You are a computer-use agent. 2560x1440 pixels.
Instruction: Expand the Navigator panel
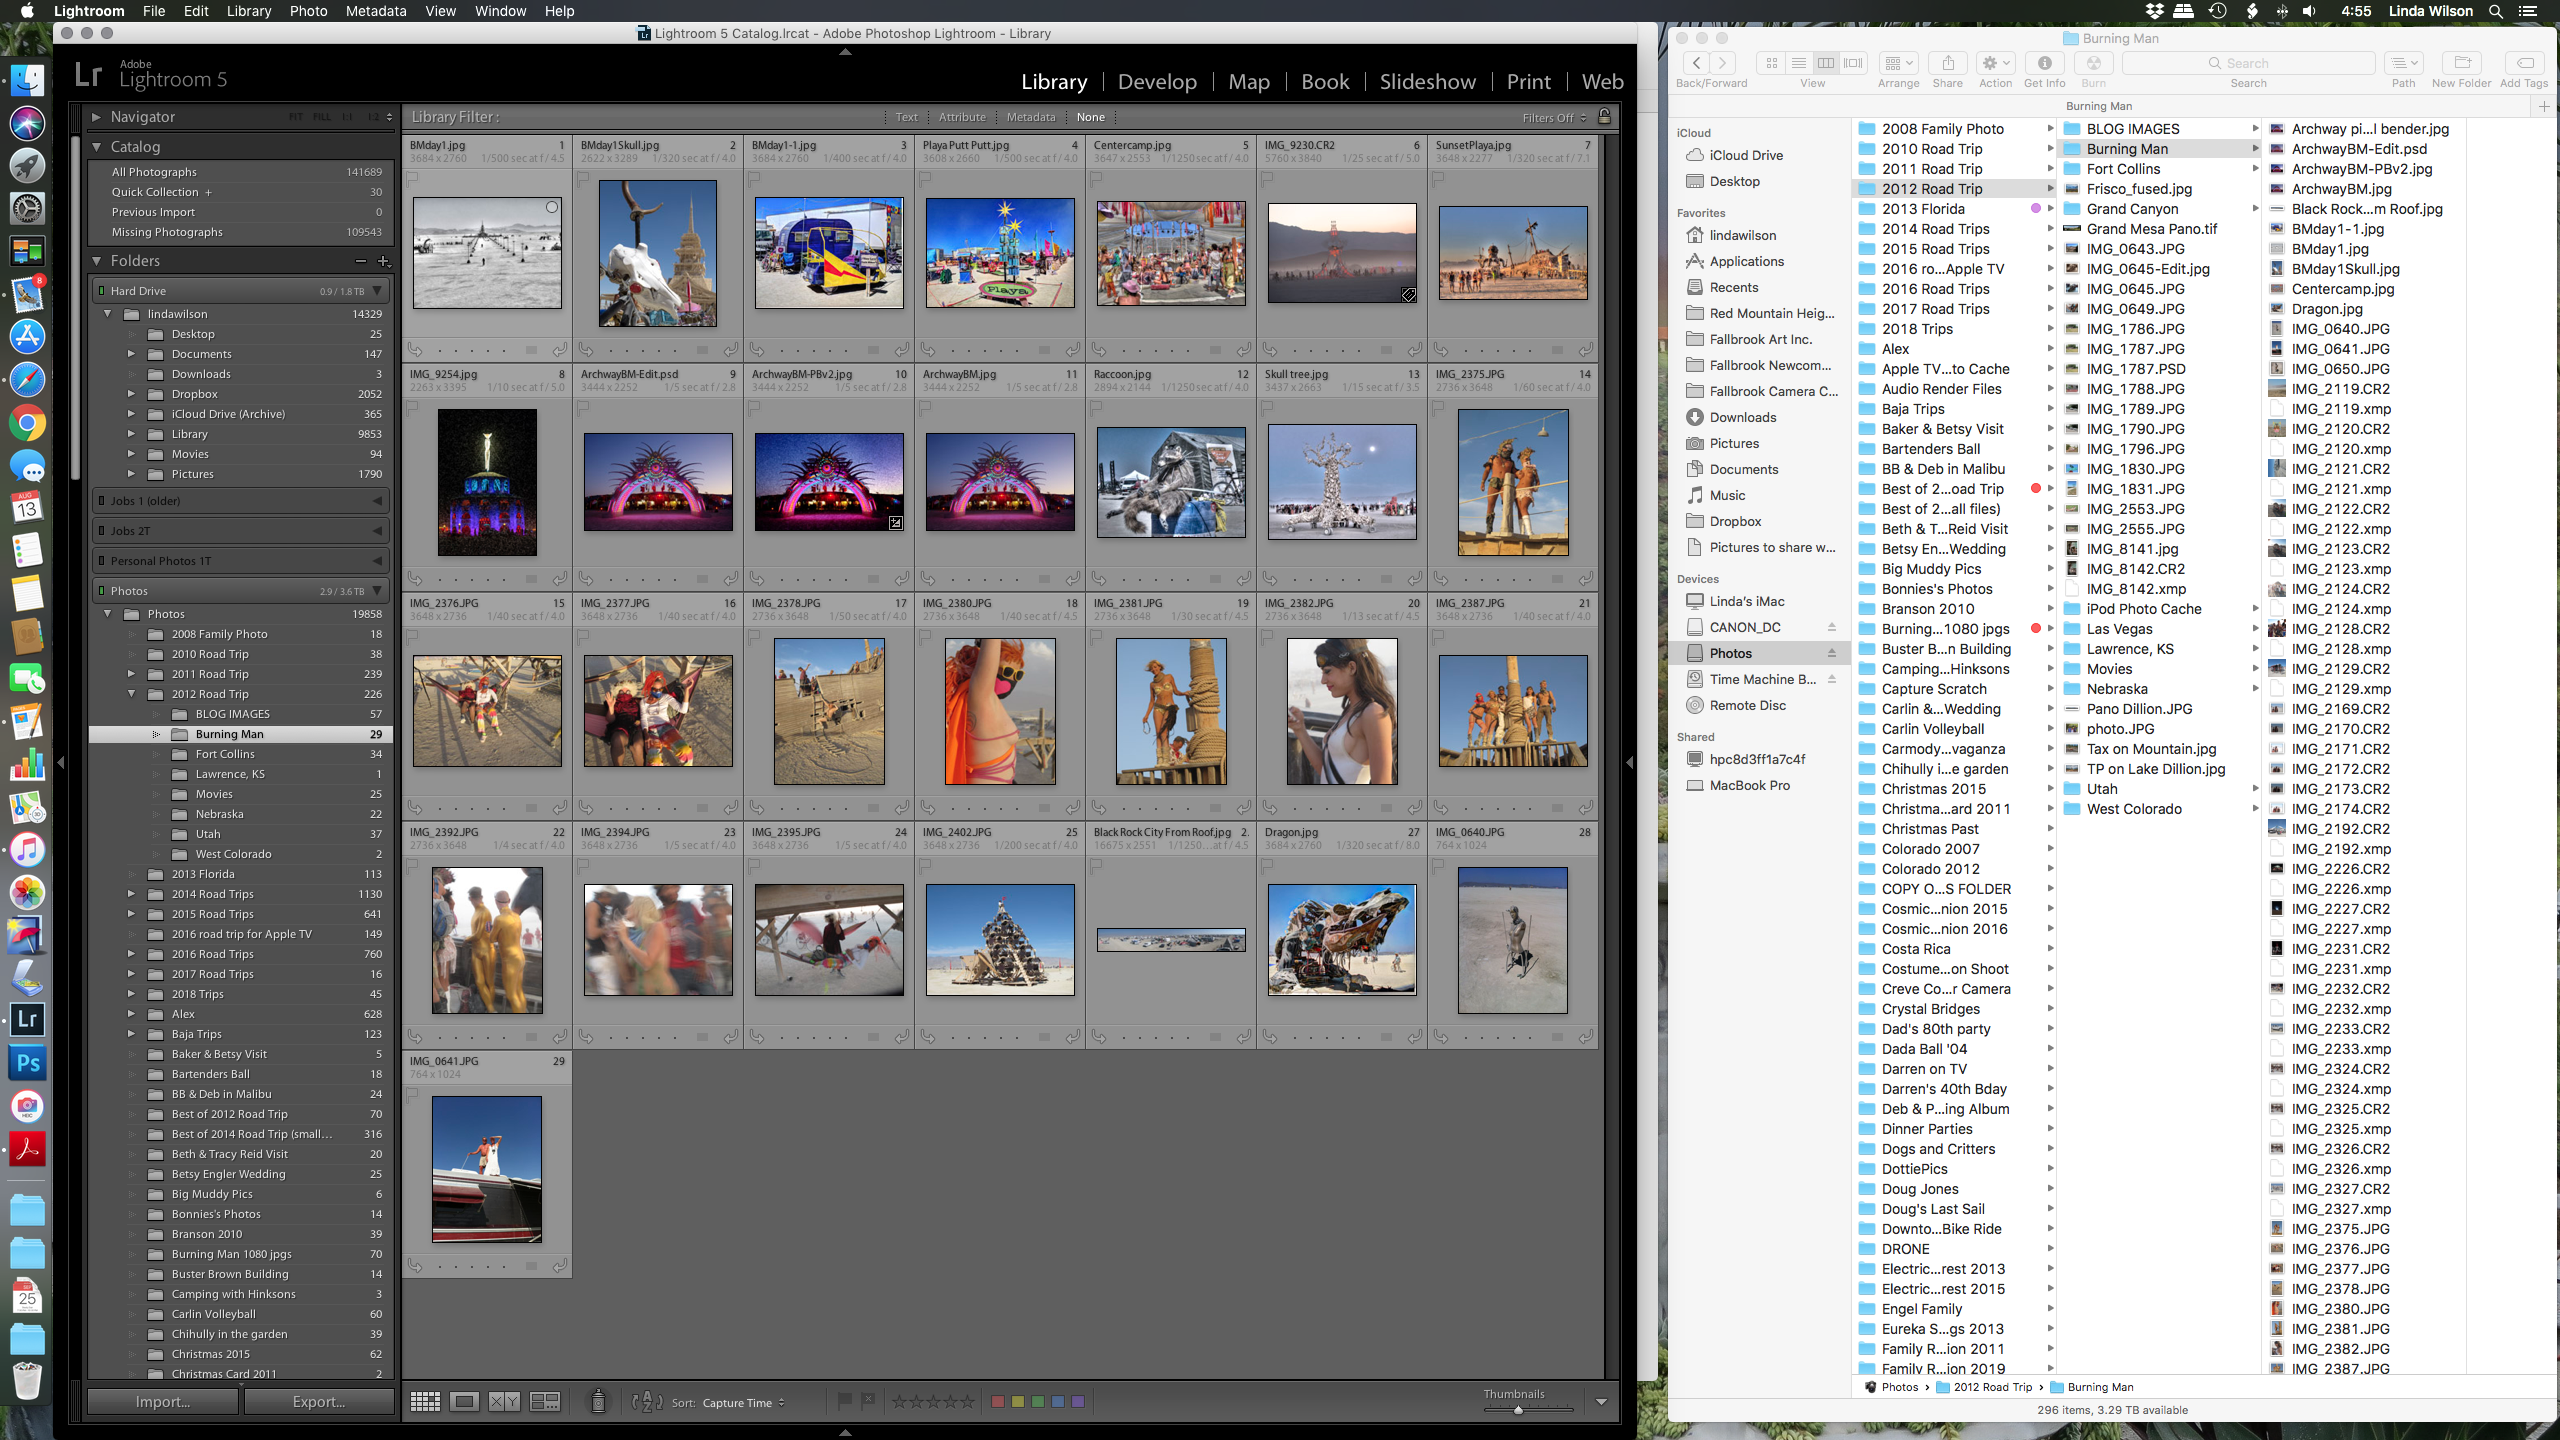click(97, 117)
